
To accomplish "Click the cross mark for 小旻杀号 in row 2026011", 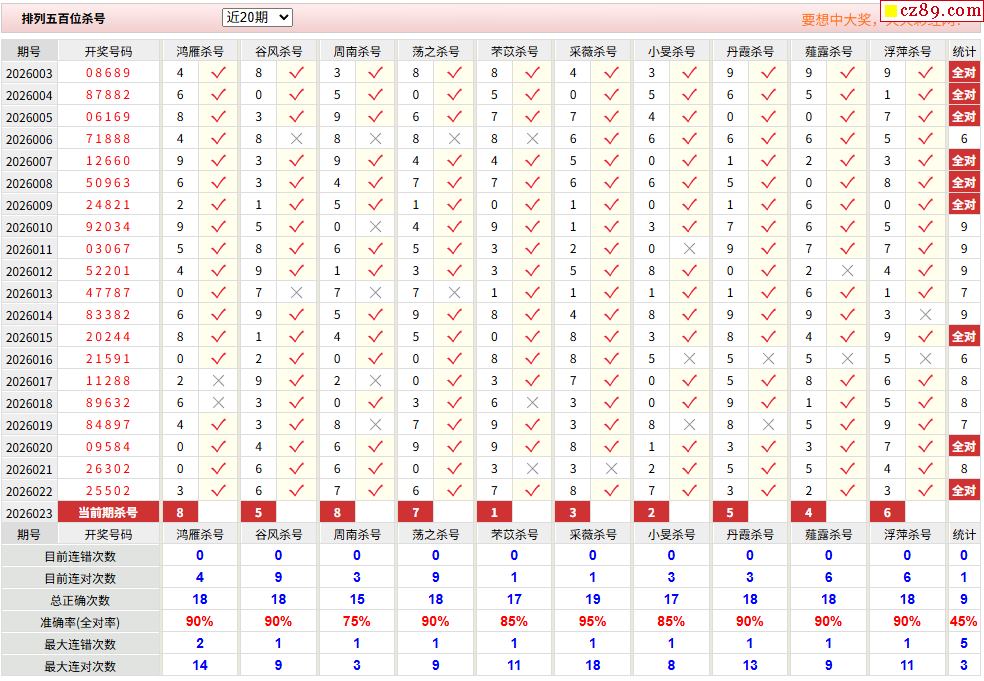I will pos(689,249).
